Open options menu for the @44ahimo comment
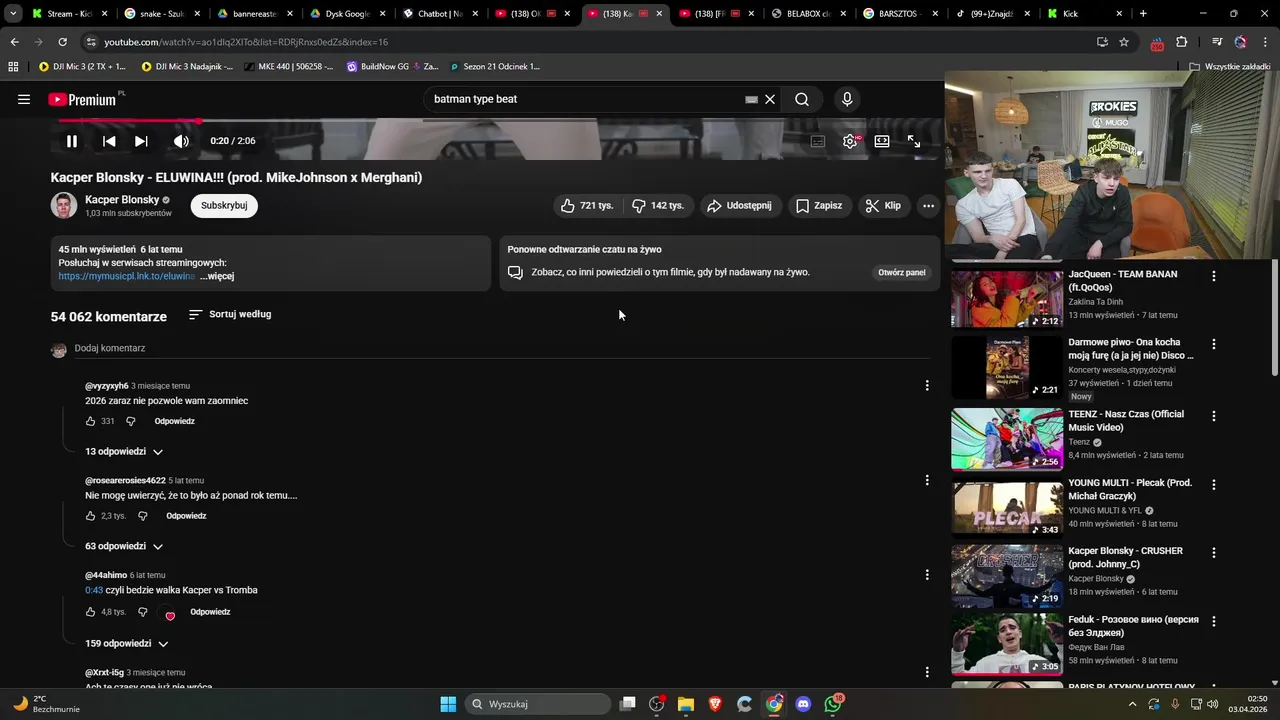The image size is (1280, 720). (x=927, y=575)
